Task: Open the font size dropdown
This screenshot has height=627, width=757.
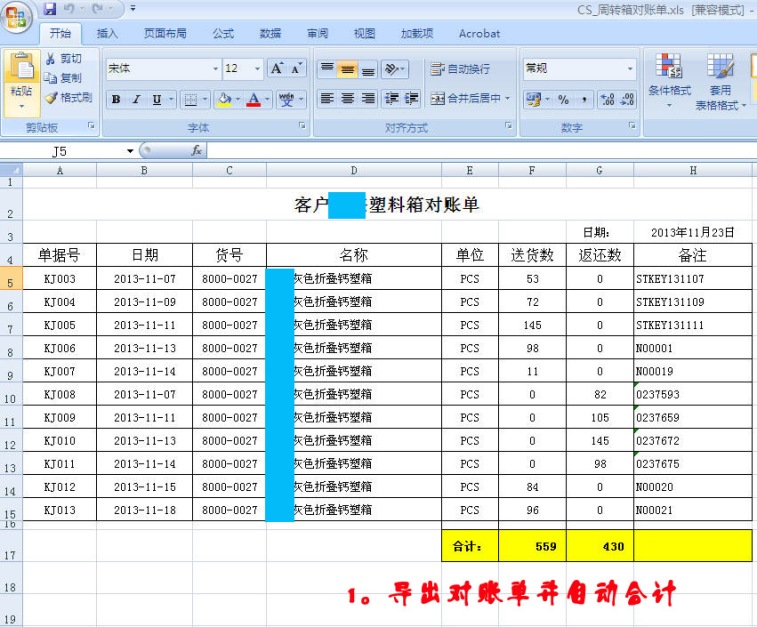Action: [x=257, y=69]
